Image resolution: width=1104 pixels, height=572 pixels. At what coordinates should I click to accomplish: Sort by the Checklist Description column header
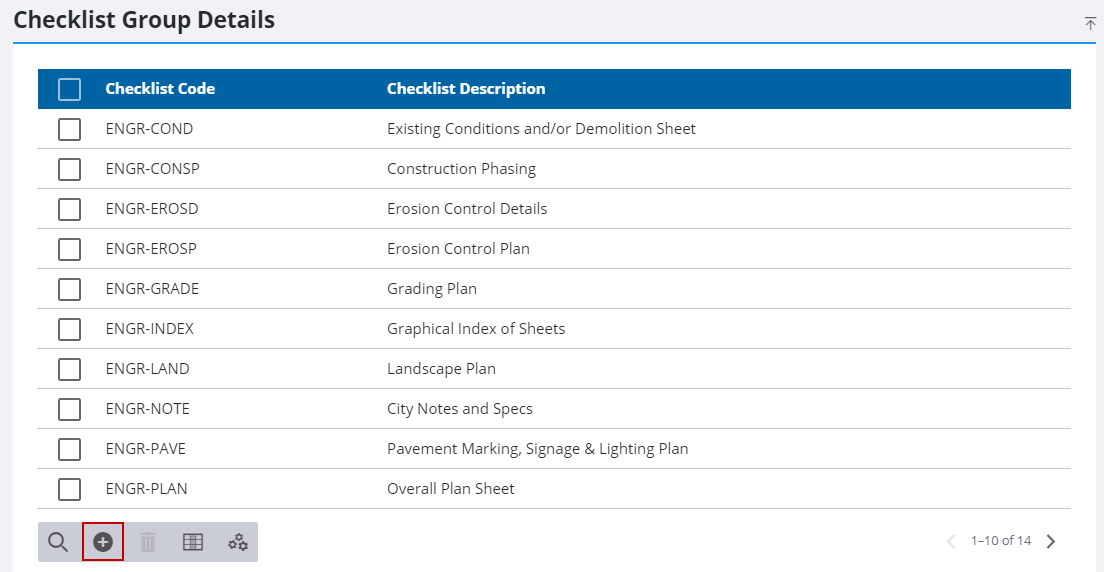pyautogui.click(x=466, y=89)
